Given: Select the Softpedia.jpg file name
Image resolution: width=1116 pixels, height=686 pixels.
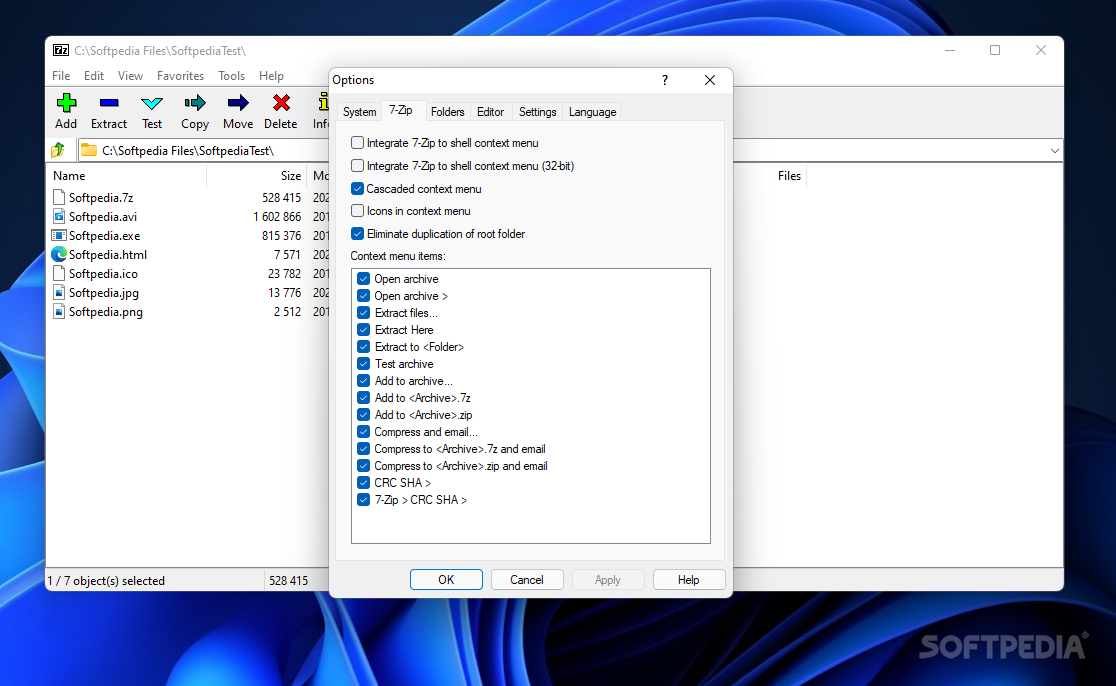Looking at the screenshot, I should (104, 292).
